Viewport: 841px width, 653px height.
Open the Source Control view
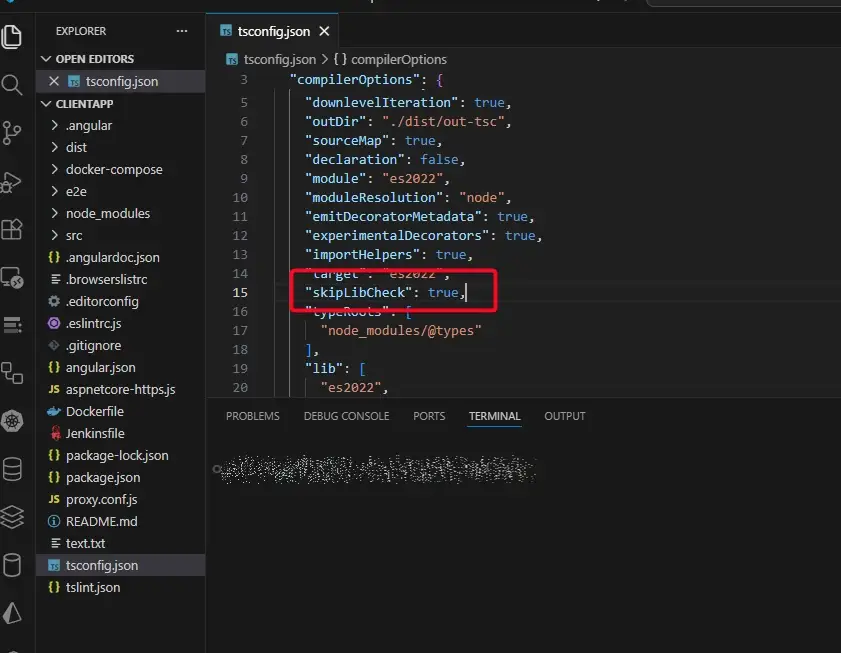[x=12, y=133]
